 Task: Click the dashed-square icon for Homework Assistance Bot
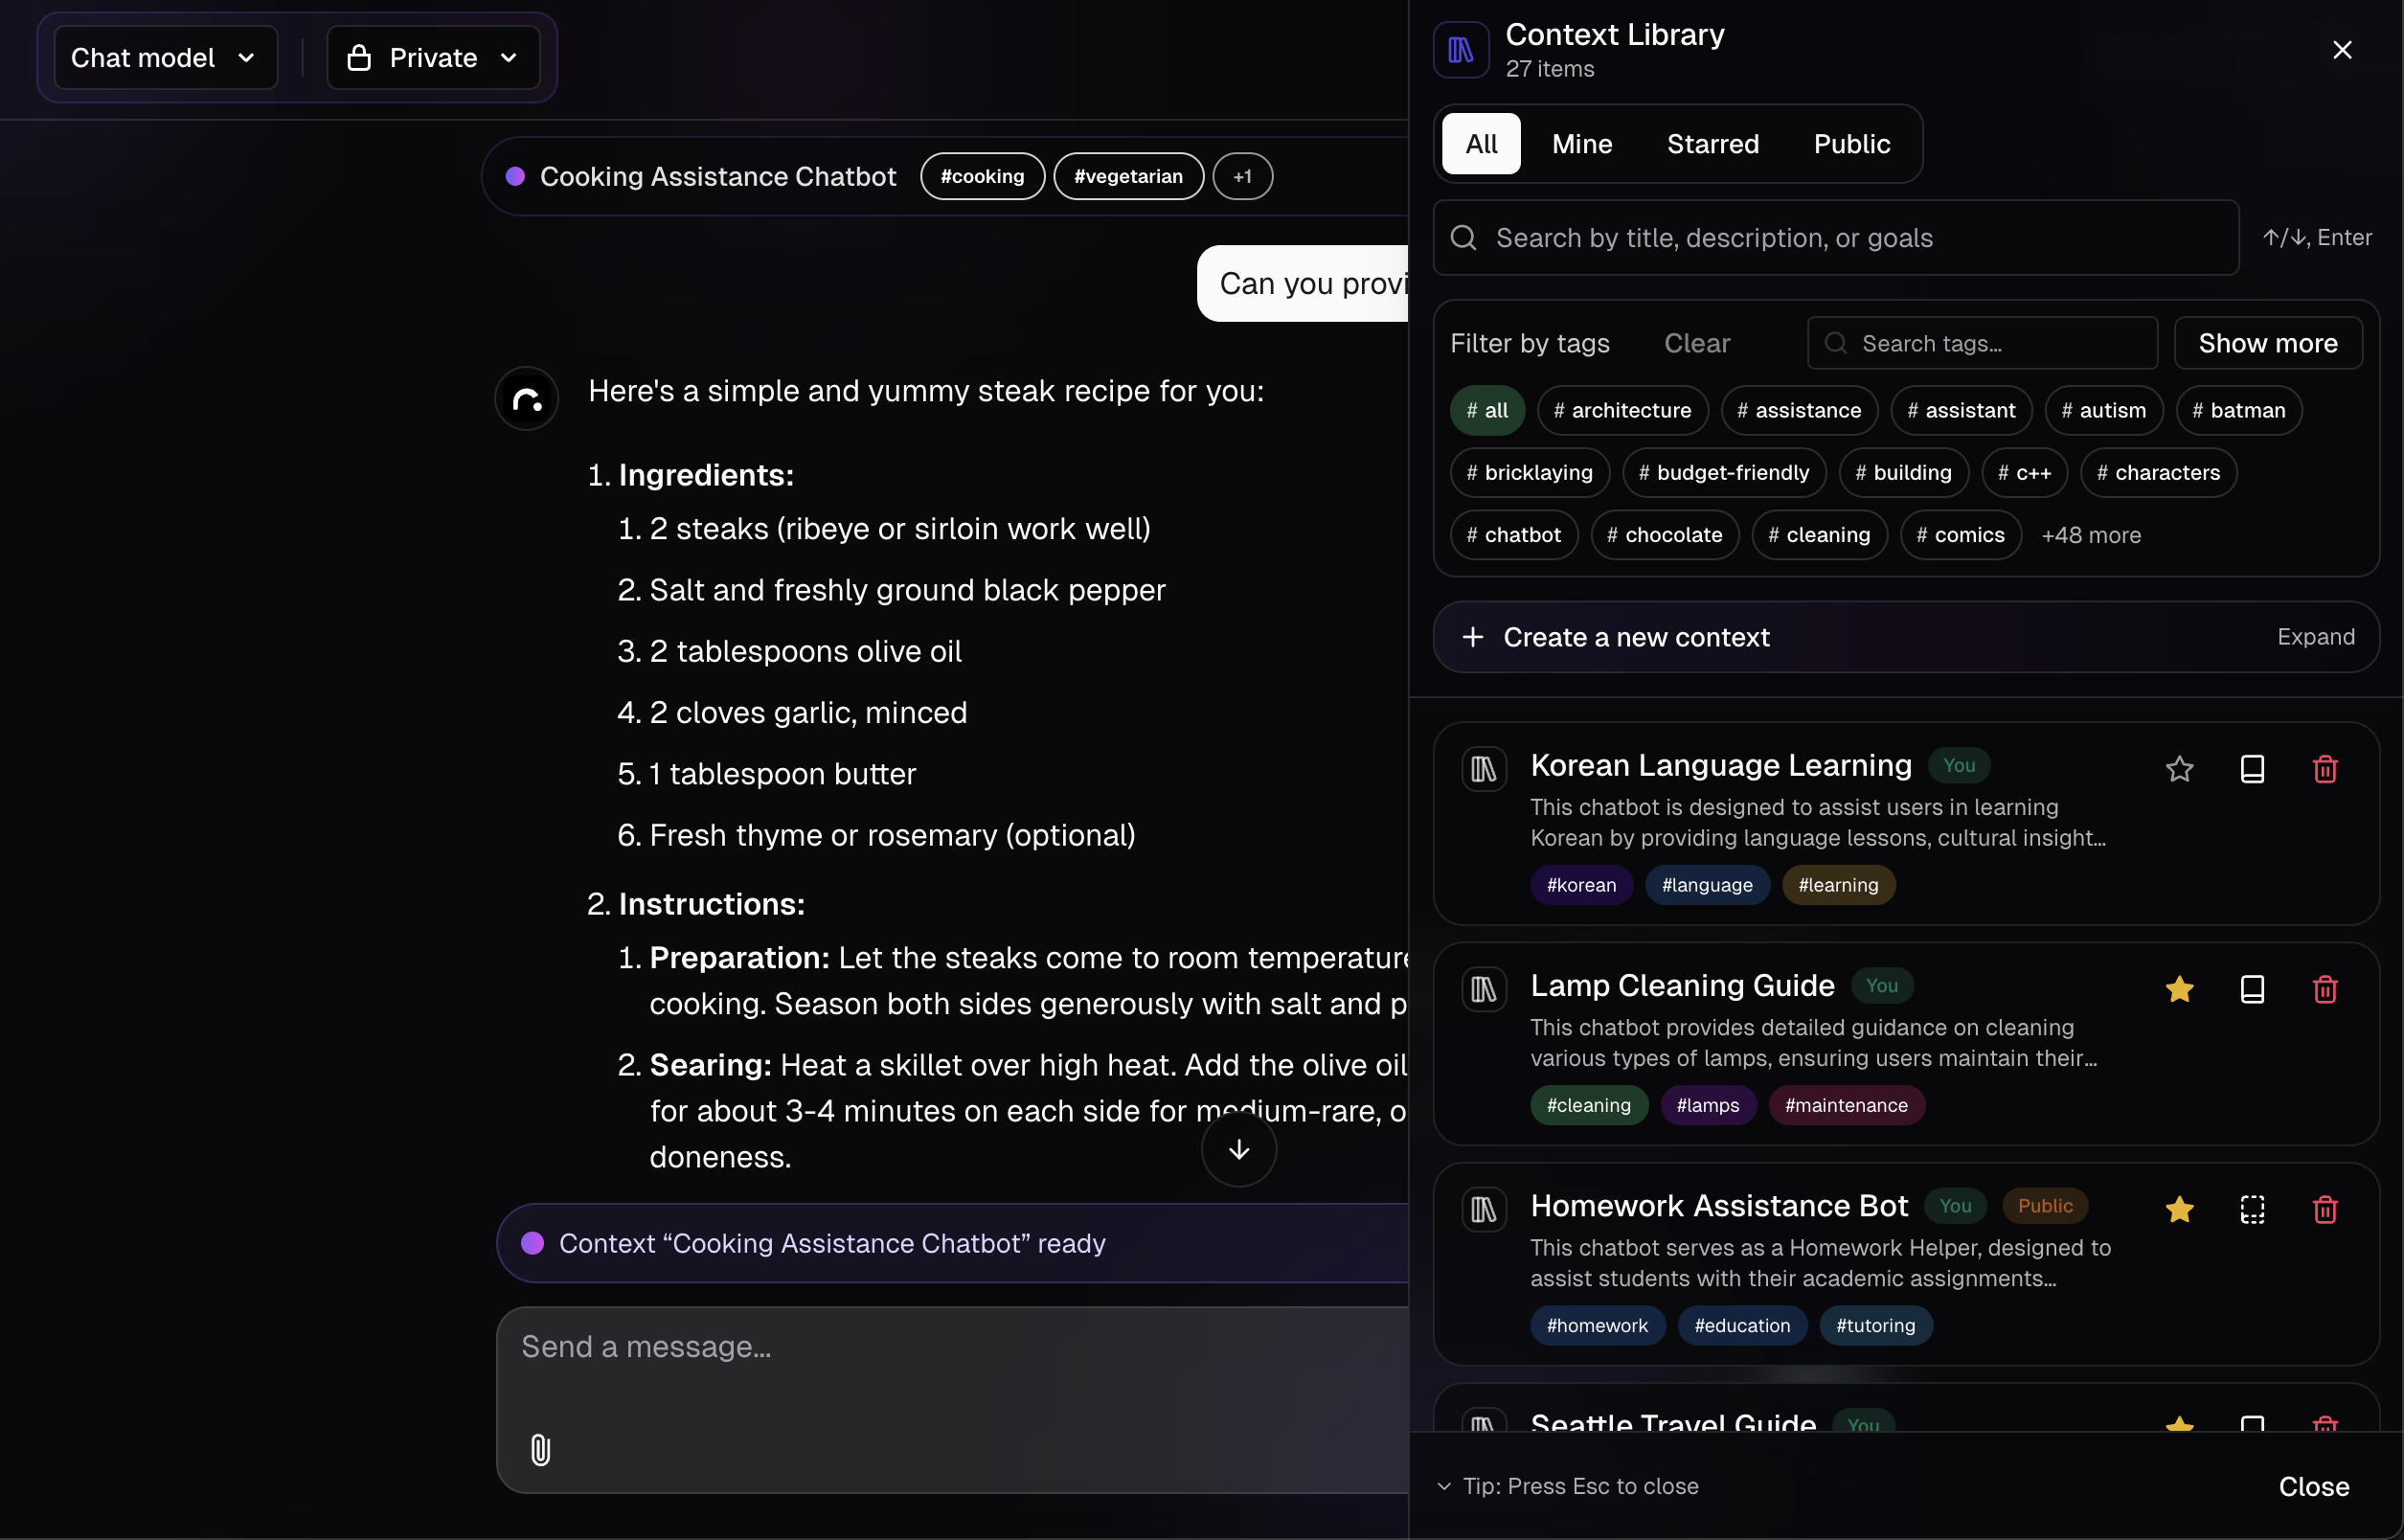pos(2252,1209)
